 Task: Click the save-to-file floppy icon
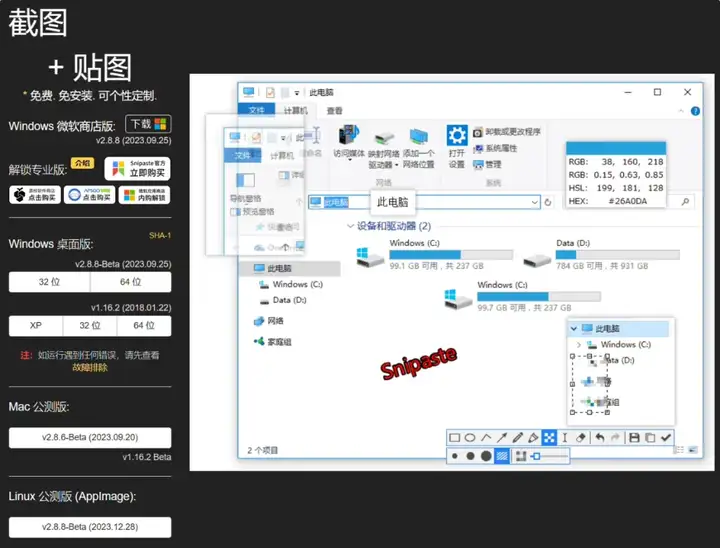pyautogui.click(x=634, y=438)
